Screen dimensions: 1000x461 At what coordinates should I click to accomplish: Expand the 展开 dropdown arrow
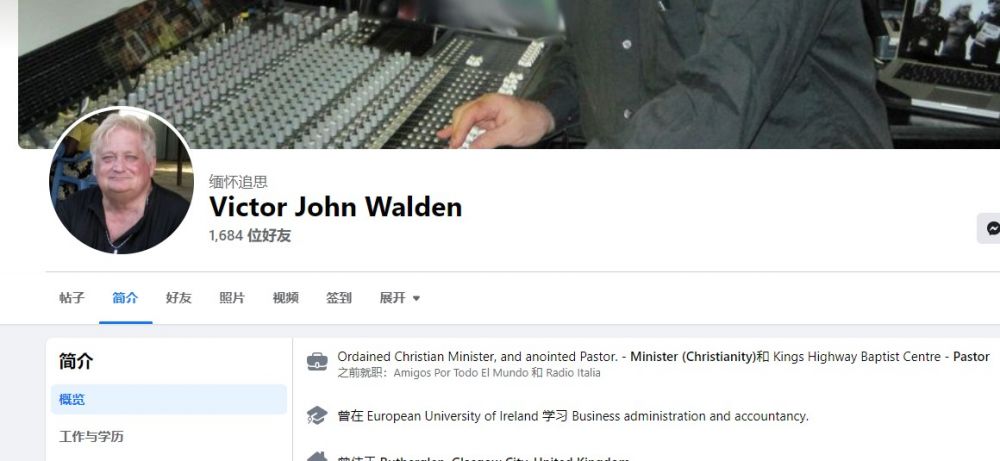[416, 298]
